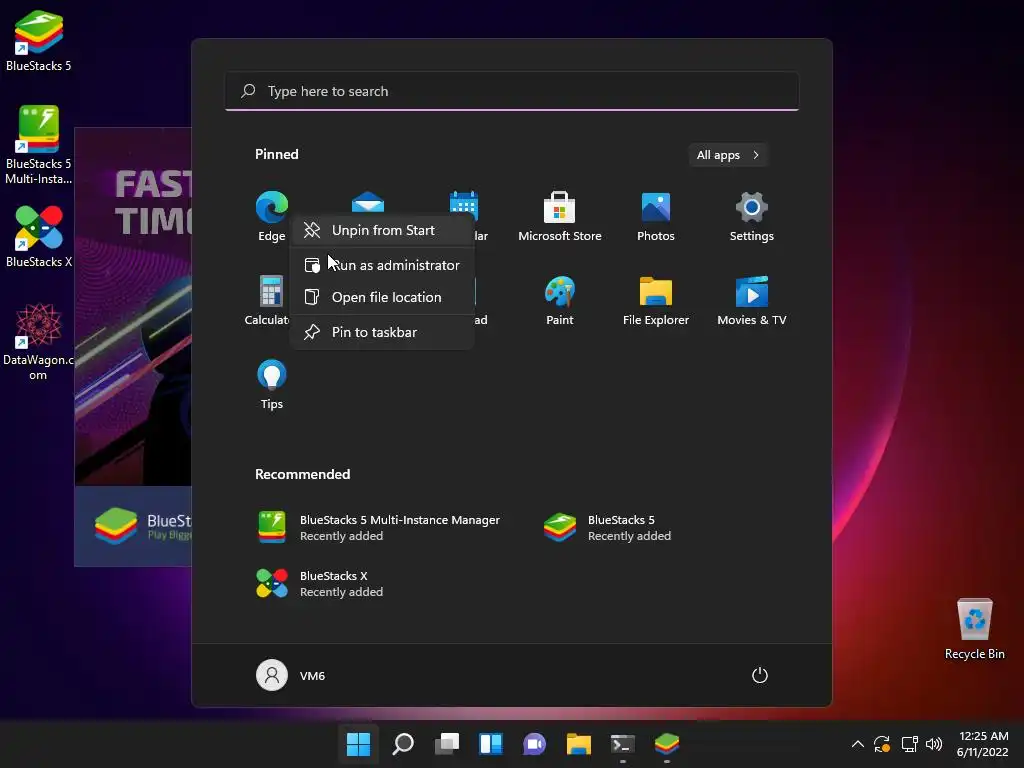Launch the Paint app

coord(560,300)
